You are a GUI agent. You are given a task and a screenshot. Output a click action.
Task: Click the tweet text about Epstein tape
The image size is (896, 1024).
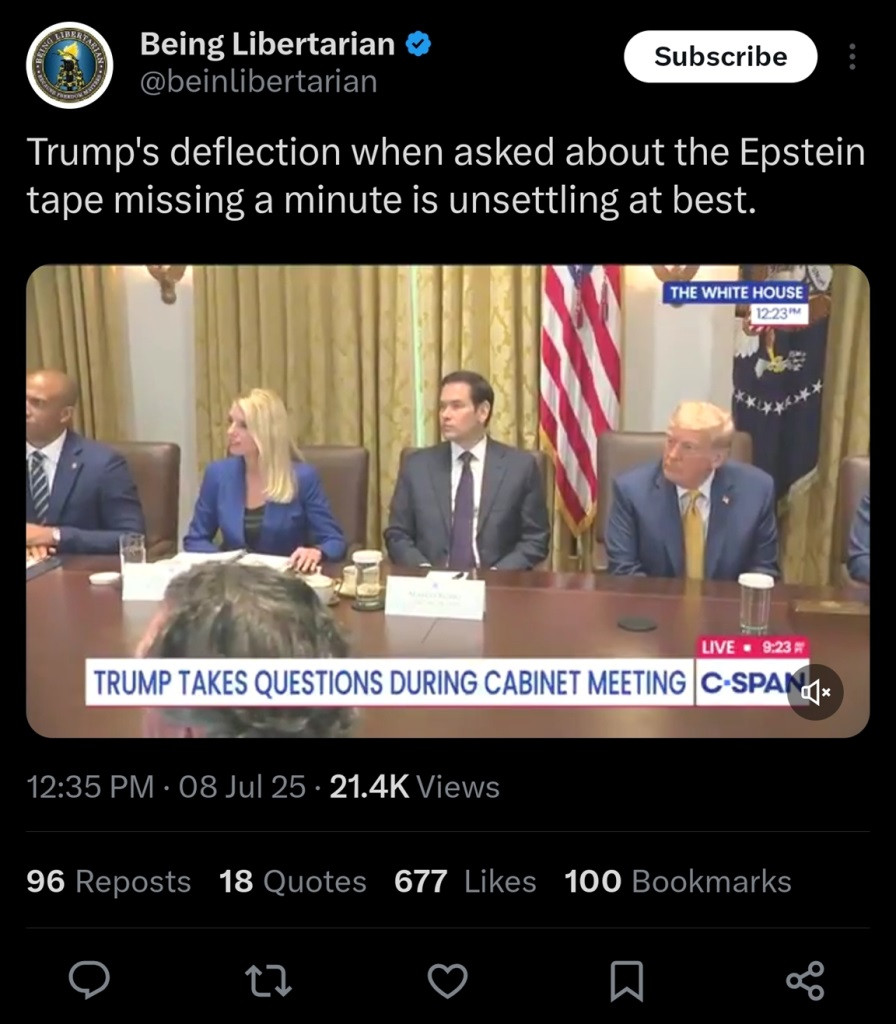(446, 175)
